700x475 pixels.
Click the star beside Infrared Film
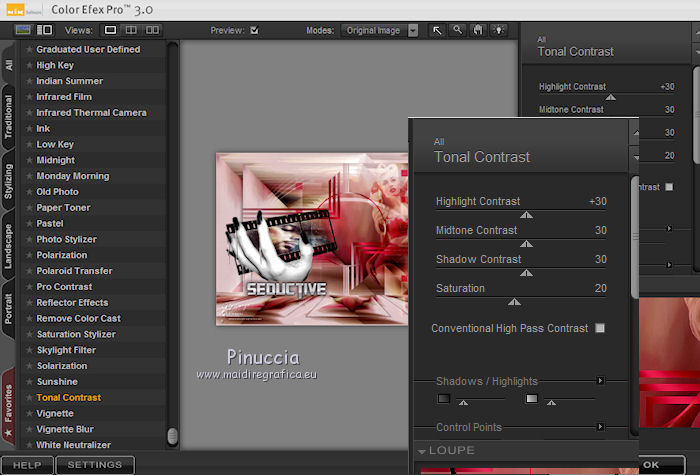pyautogui.click(x=29, y=97)
